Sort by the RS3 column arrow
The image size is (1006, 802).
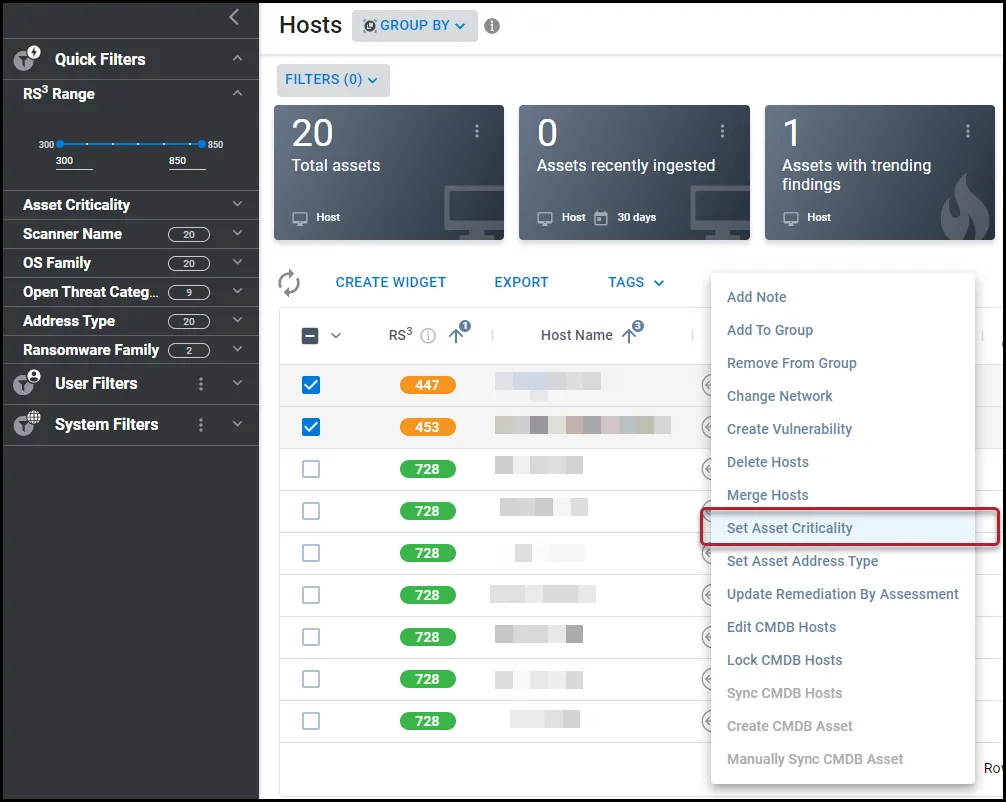[456, 335]
